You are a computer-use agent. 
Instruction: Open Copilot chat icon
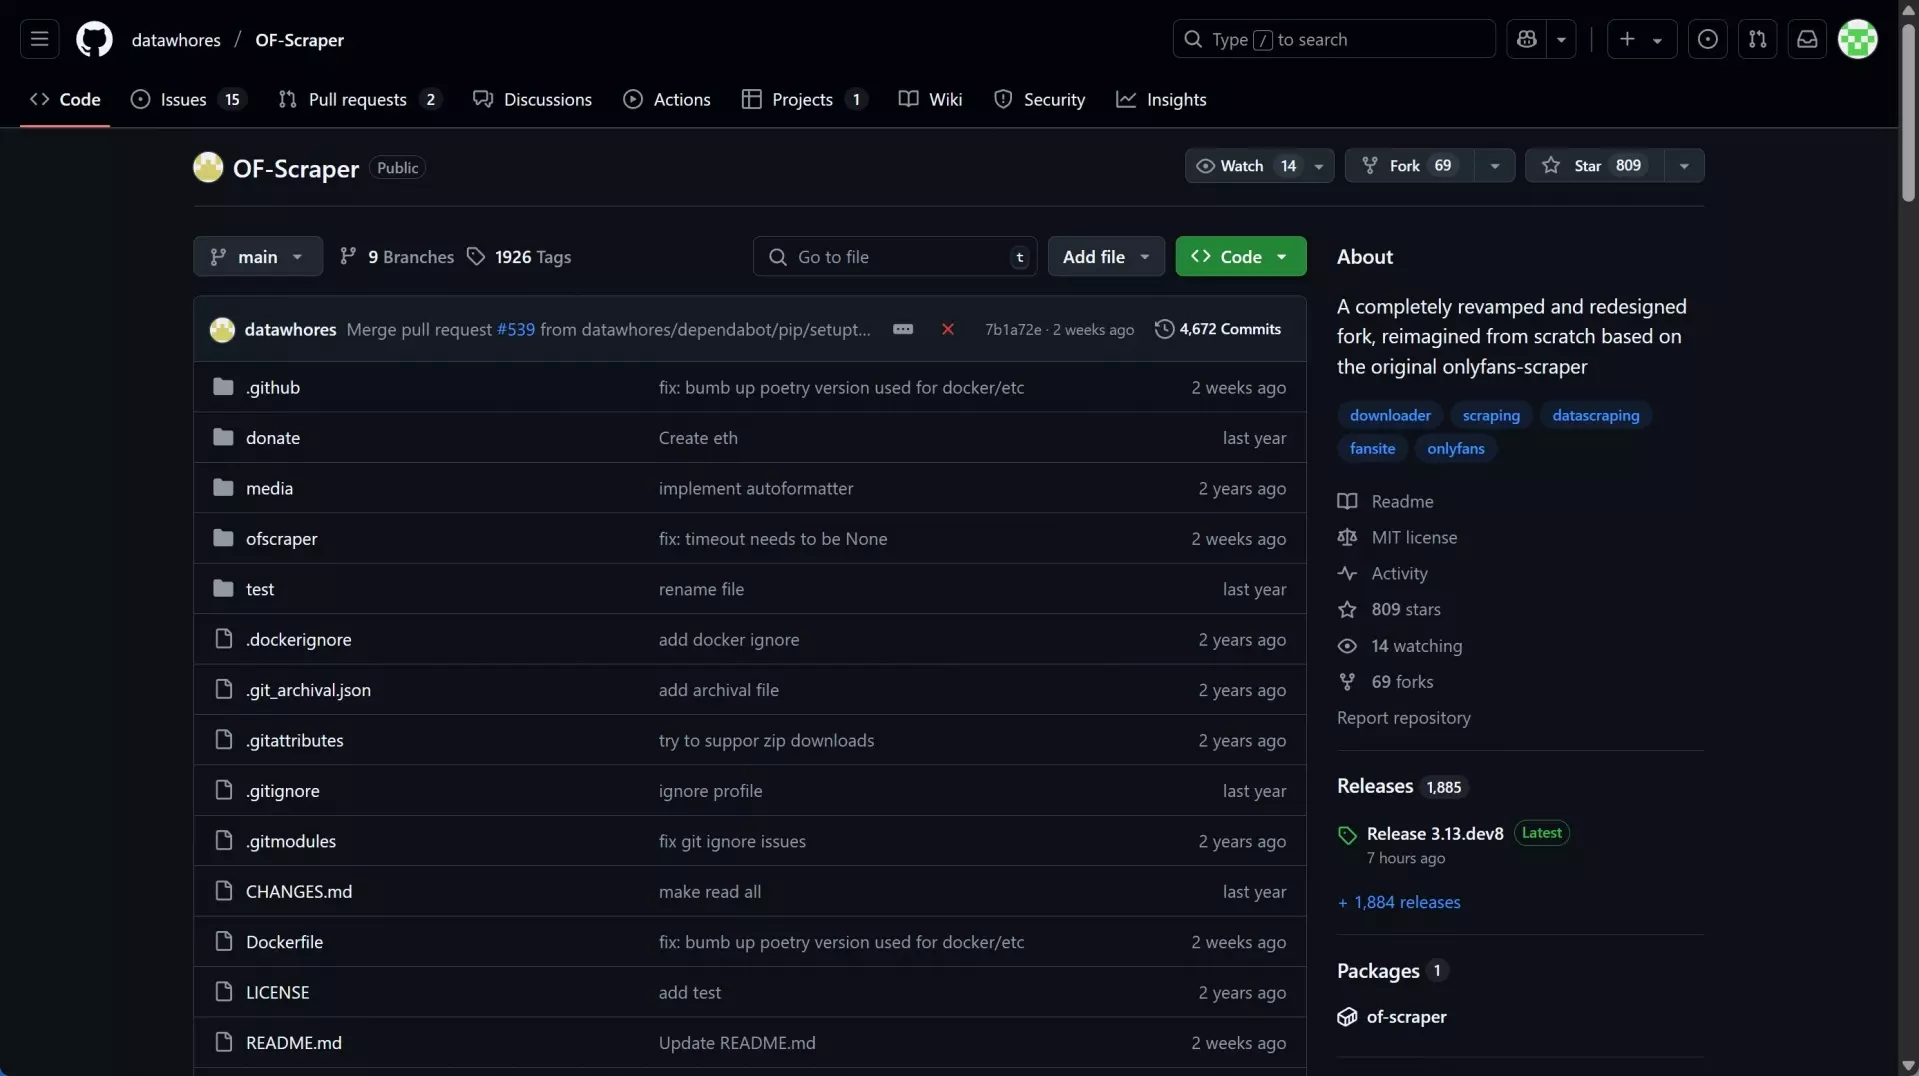tap(1526, 39)
